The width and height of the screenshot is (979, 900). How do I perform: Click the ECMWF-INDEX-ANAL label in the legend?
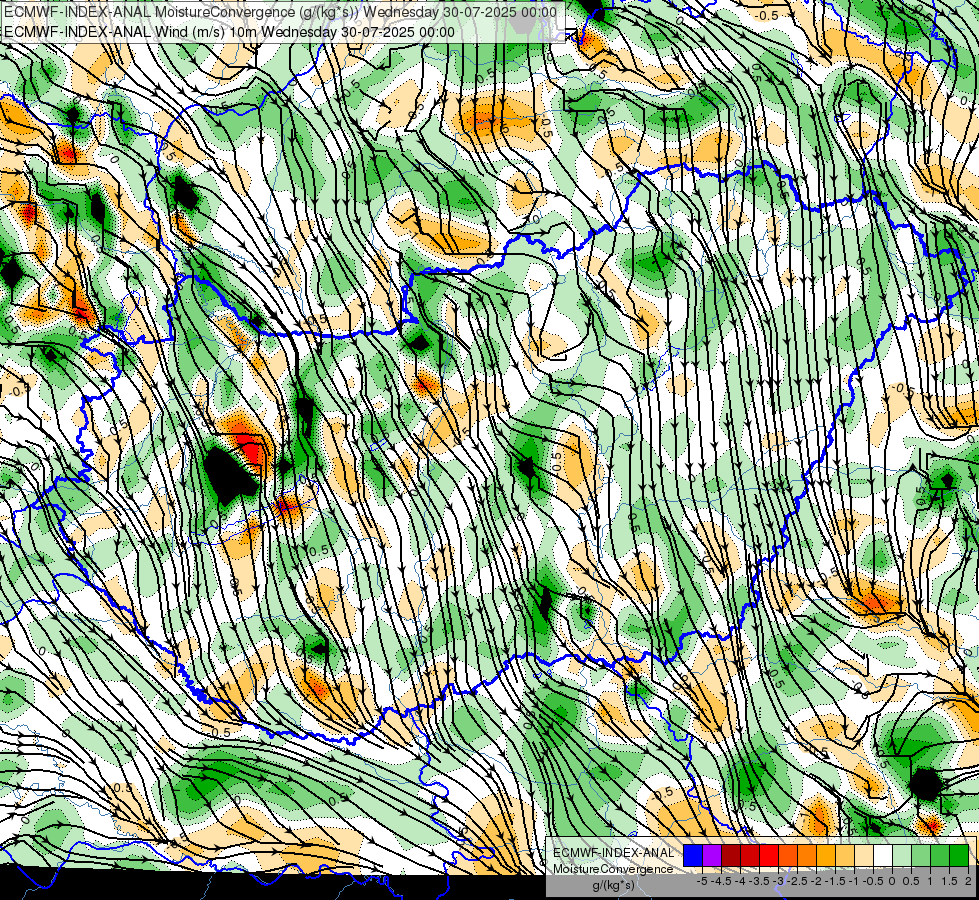coord(613,853)
